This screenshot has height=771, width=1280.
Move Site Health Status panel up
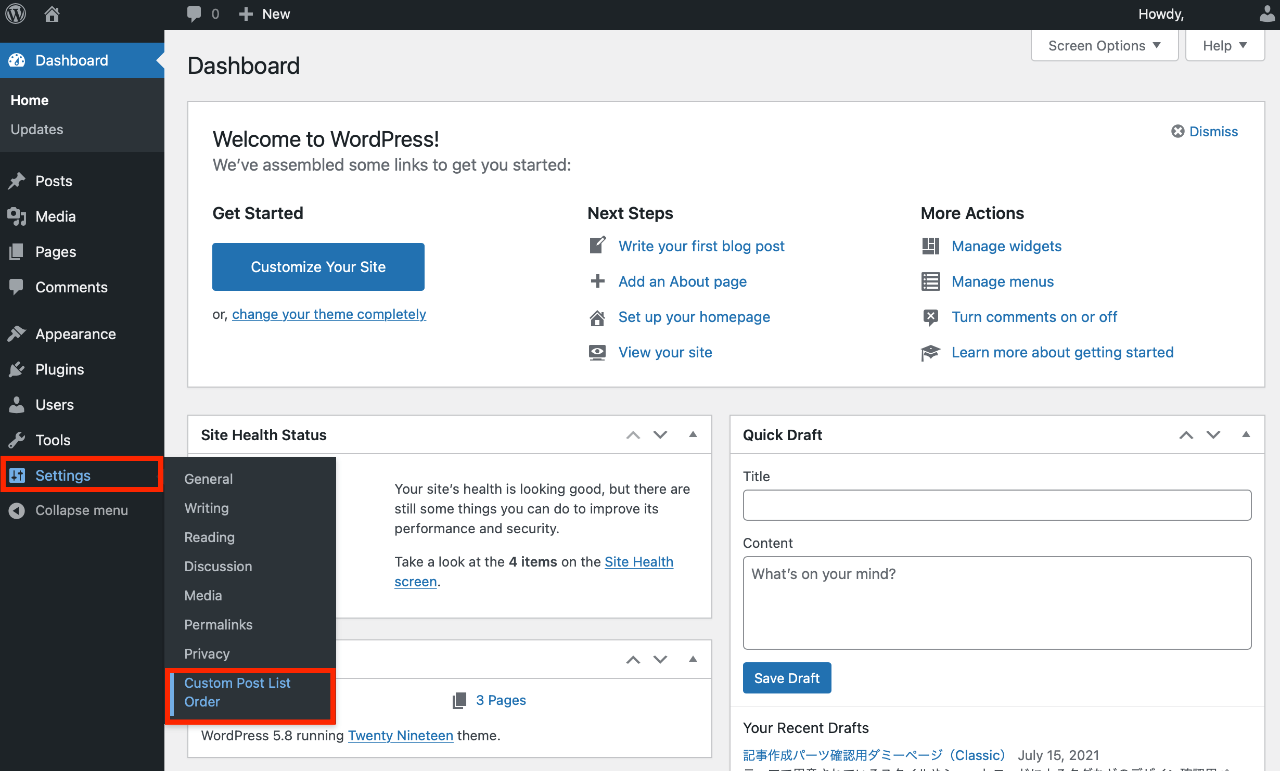[632, 435]
